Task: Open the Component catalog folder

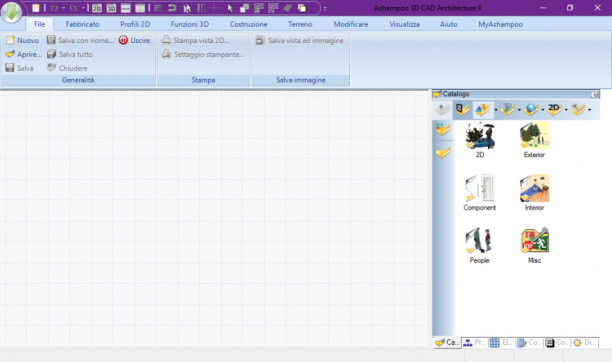Action: coord(480,193)
